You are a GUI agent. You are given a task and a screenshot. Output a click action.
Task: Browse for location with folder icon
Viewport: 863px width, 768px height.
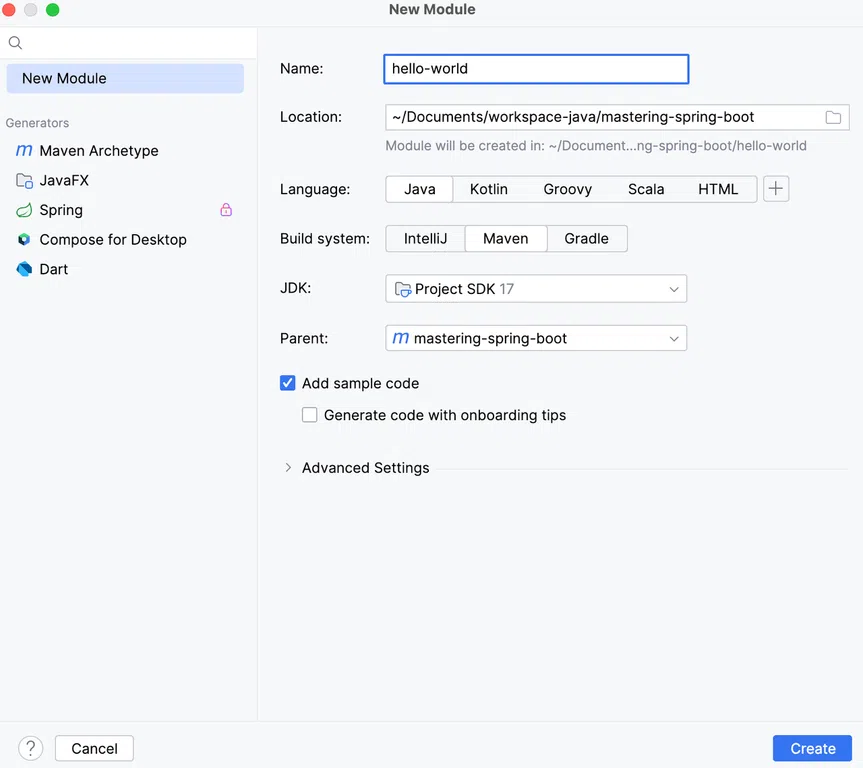[833, 117]
